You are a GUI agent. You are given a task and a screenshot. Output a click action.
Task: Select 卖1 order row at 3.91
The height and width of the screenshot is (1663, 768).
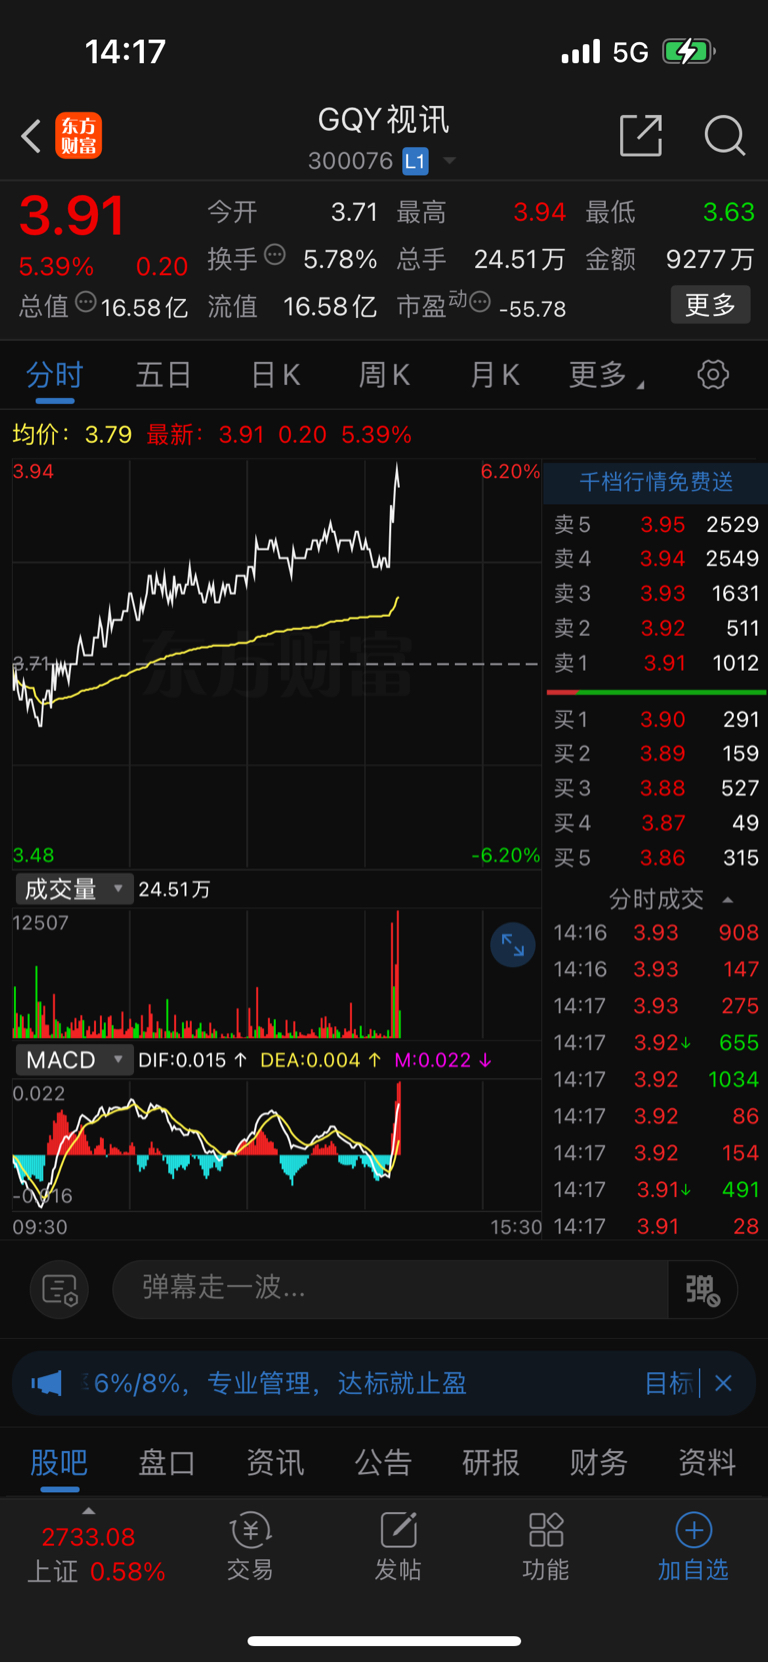[x=656, y=662]
